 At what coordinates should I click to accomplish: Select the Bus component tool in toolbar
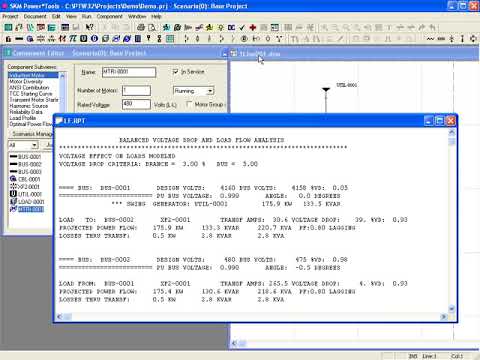(x=19, y=39)
